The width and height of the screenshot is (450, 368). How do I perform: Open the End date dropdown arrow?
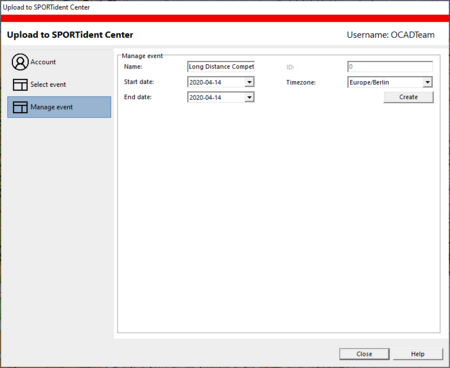click(x=249, y=97)
